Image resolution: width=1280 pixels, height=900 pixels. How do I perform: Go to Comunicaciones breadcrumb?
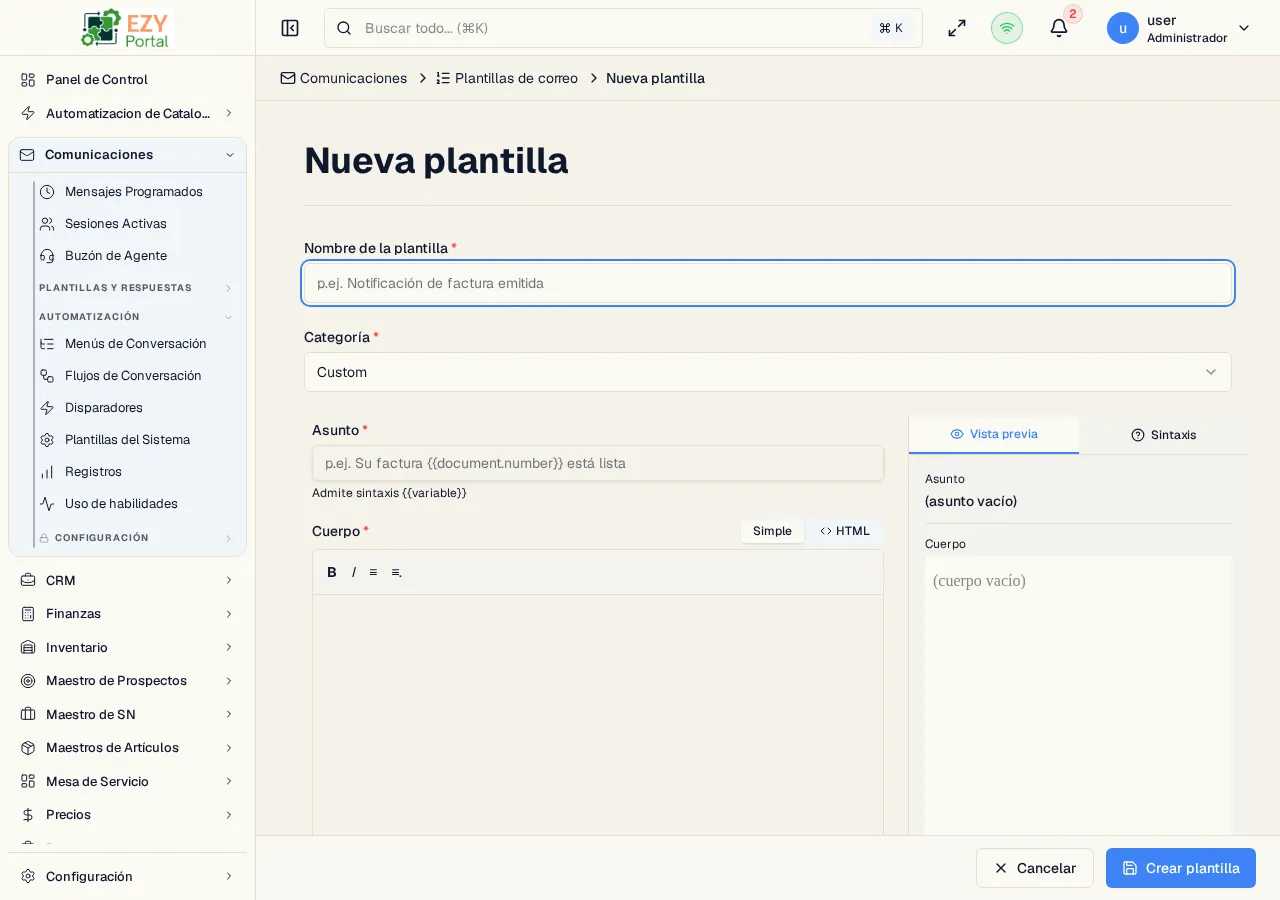coord(344,78)
